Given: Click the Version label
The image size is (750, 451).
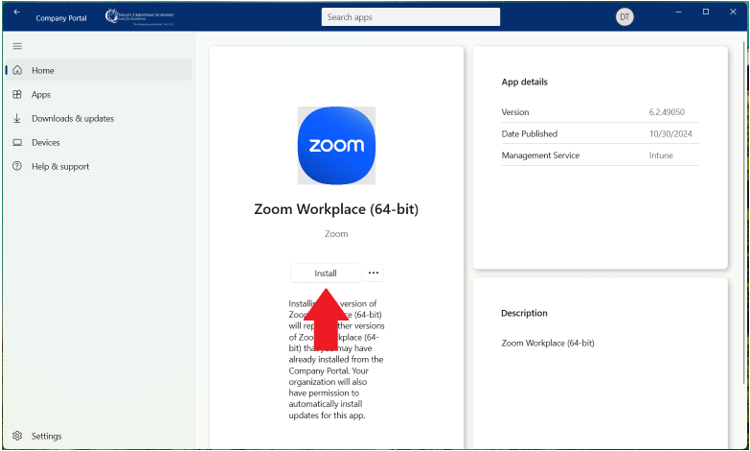Looking at the screenshot, I should tap(515, 112).
